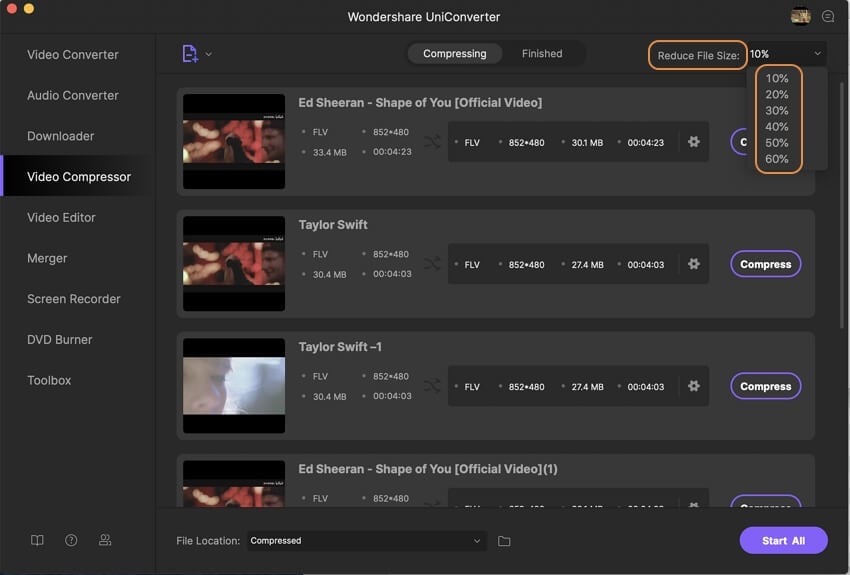Viewport: 850px width, 575px height.
Task: Open output folder icon beside File Location
Action: (504, 541)
